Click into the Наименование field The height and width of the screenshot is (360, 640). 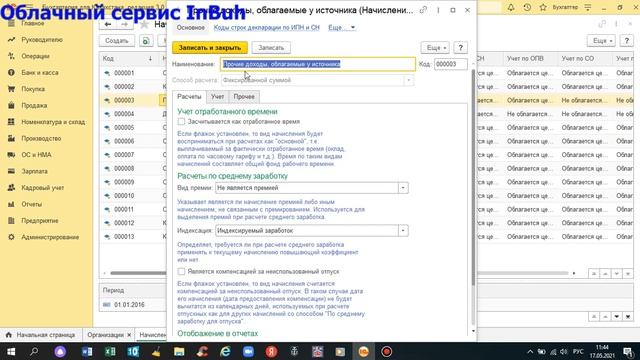coord(318,64)
